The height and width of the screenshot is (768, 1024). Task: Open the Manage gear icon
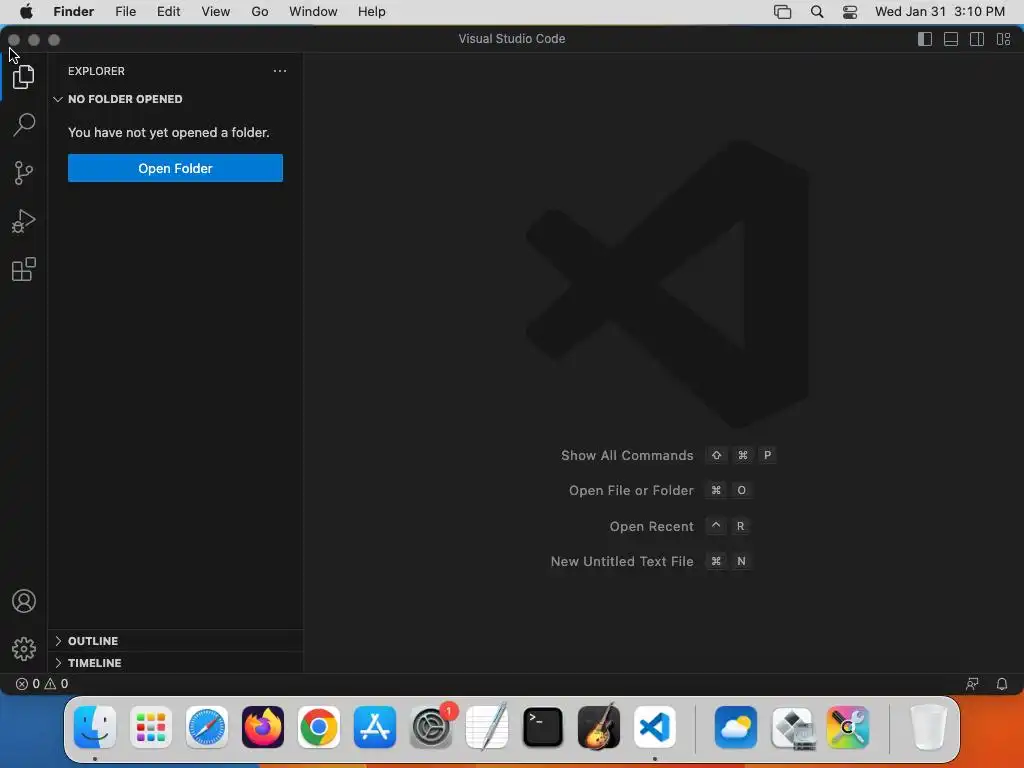24,648
